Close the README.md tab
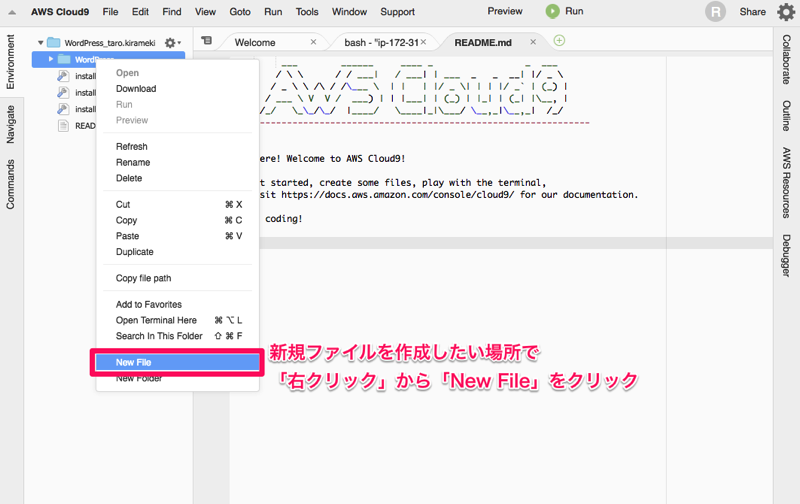 (x=531, y=42)
